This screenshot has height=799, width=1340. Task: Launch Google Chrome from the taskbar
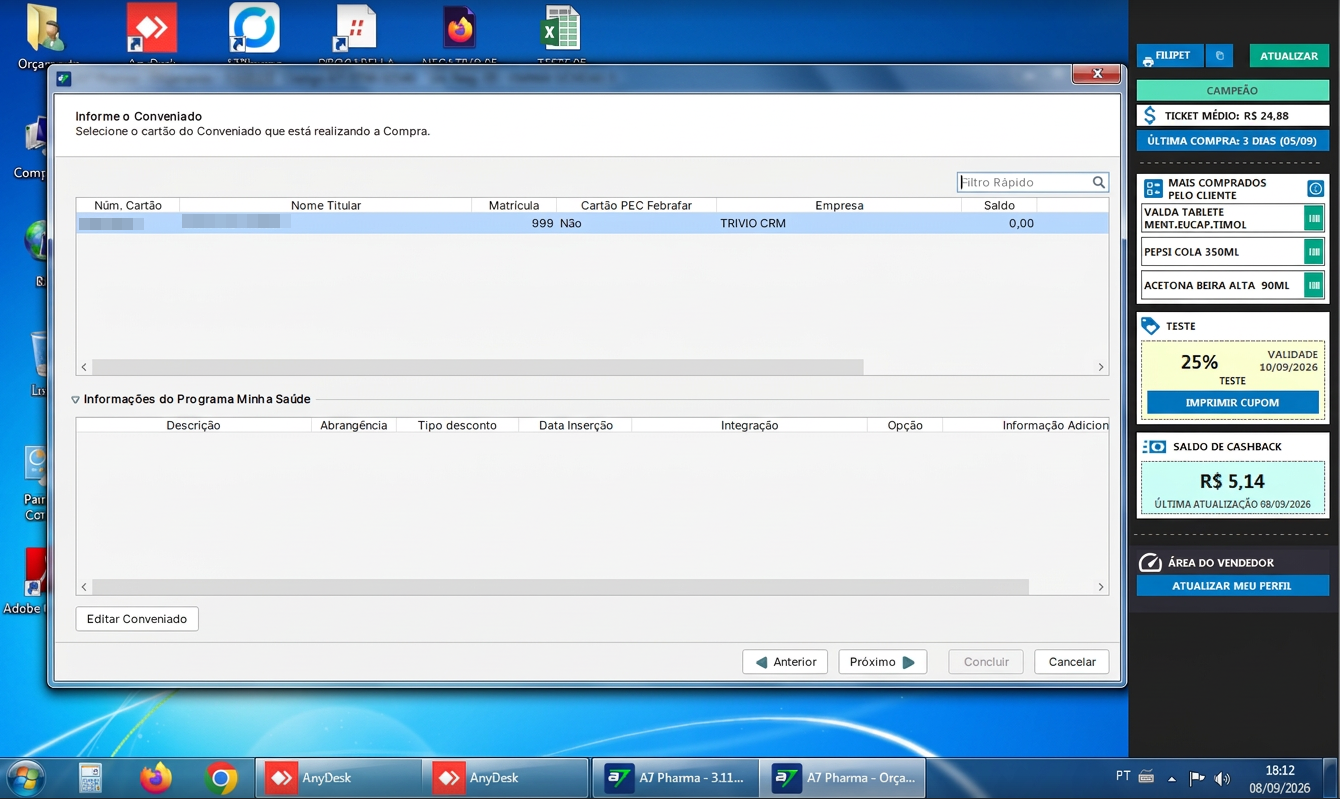pyautogui.click(x=221, y=777)
